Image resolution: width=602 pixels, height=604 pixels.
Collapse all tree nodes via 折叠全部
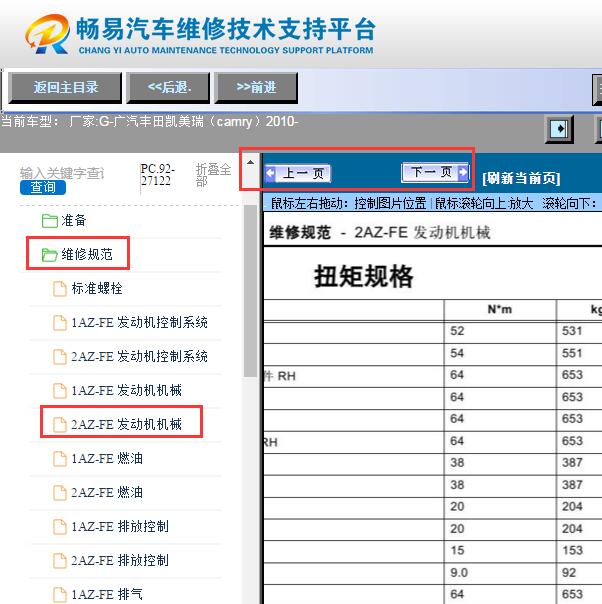[213, 175]
